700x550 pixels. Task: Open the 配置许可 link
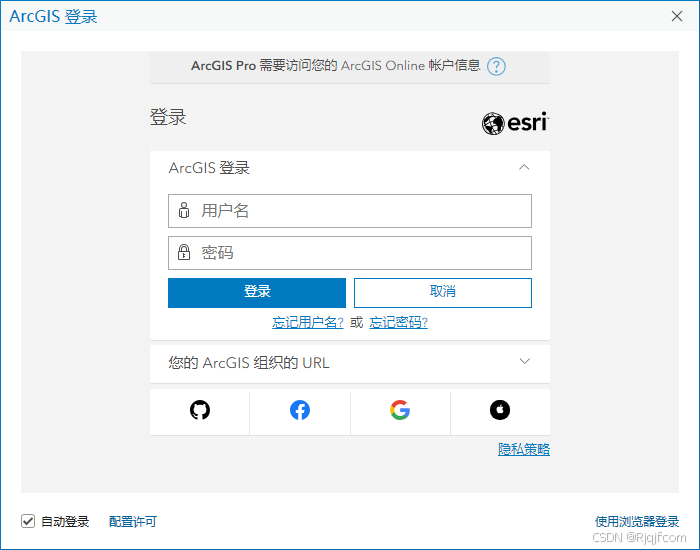[133, 521]
